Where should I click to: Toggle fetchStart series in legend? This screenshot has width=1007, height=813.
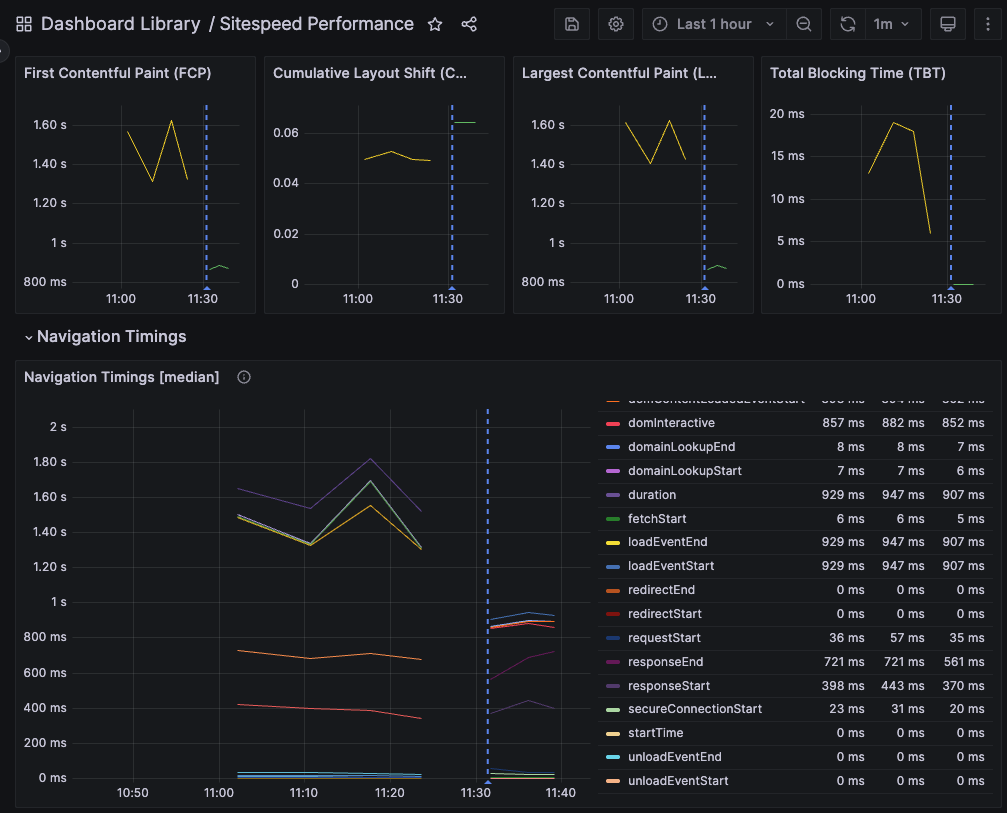pyautogui.click(x=657, y=519)
